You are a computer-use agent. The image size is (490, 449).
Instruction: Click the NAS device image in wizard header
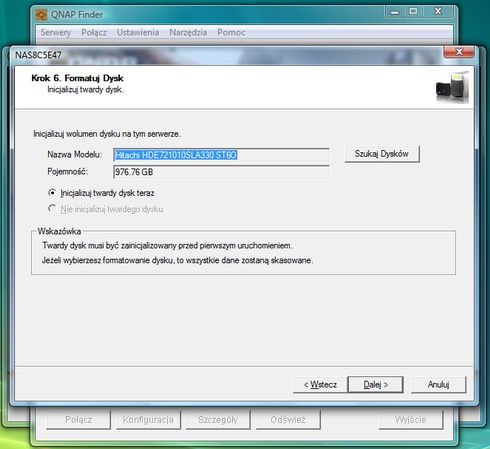[453, 87]
